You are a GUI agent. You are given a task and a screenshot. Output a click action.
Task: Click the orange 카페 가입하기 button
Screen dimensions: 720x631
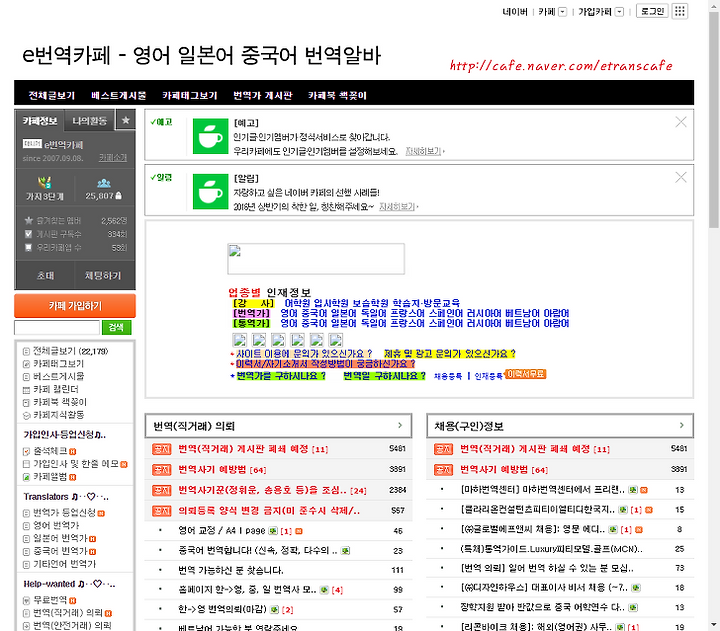tap(75, 306)
